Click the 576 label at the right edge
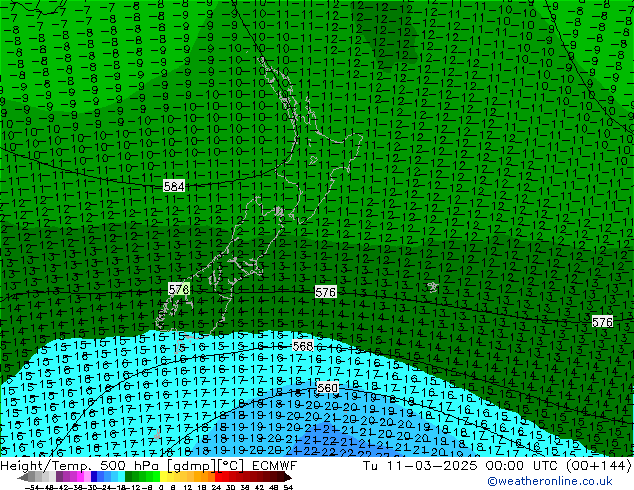Viewport: 634px width, 490px height. point(602,322)
